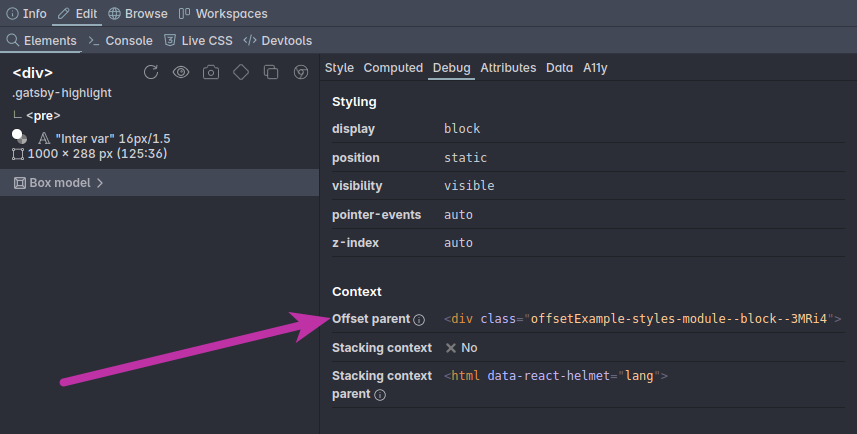Click the Stacking context parent info icon
Screen dimensions: 857x434
point(380,395)
